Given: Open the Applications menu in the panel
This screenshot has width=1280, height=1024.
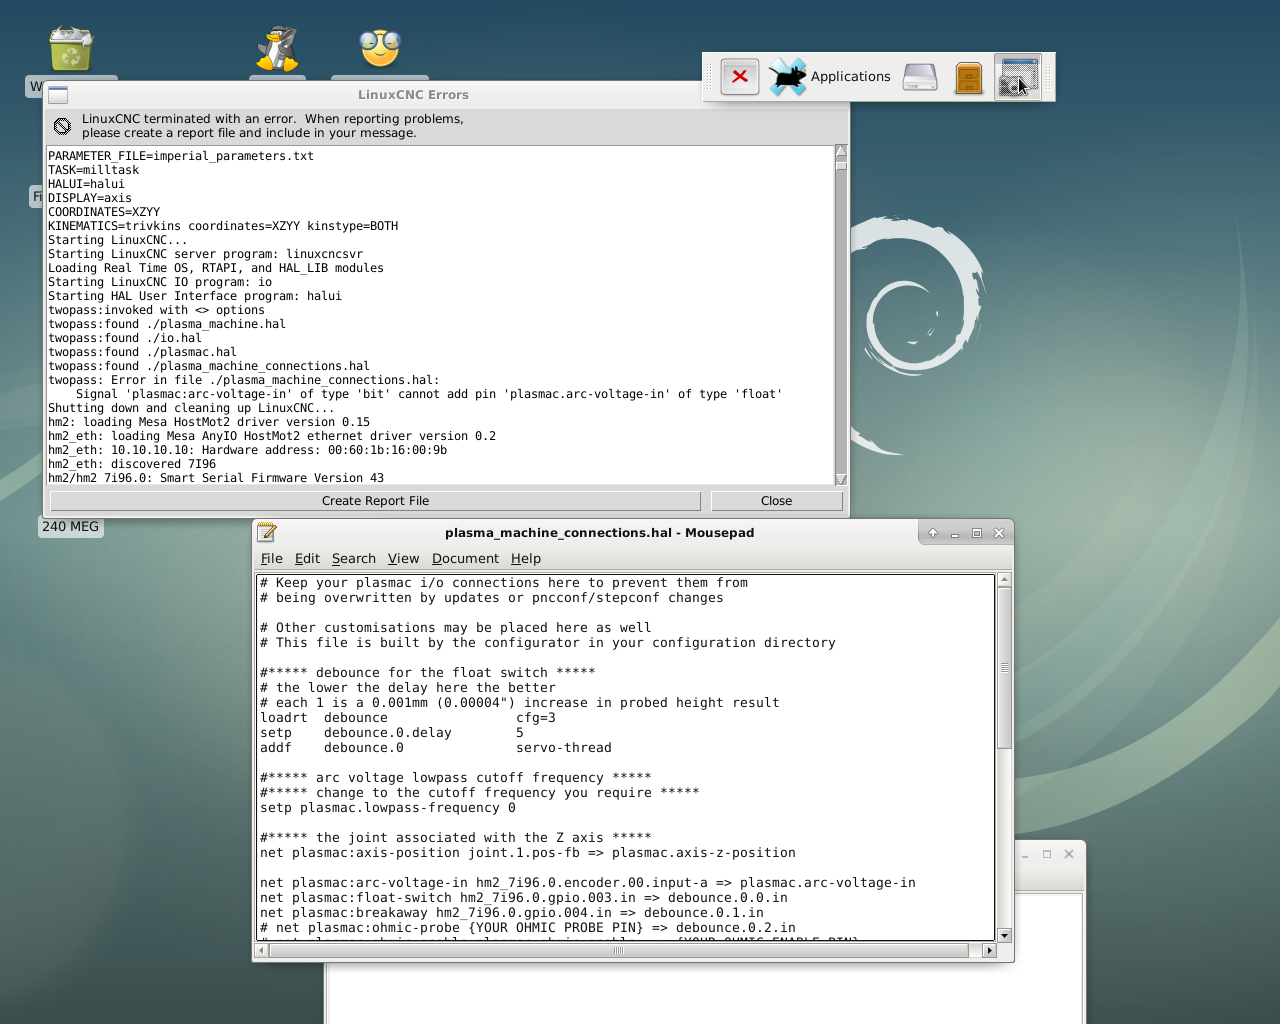Looking at the screenshot, I should [829, 77].
